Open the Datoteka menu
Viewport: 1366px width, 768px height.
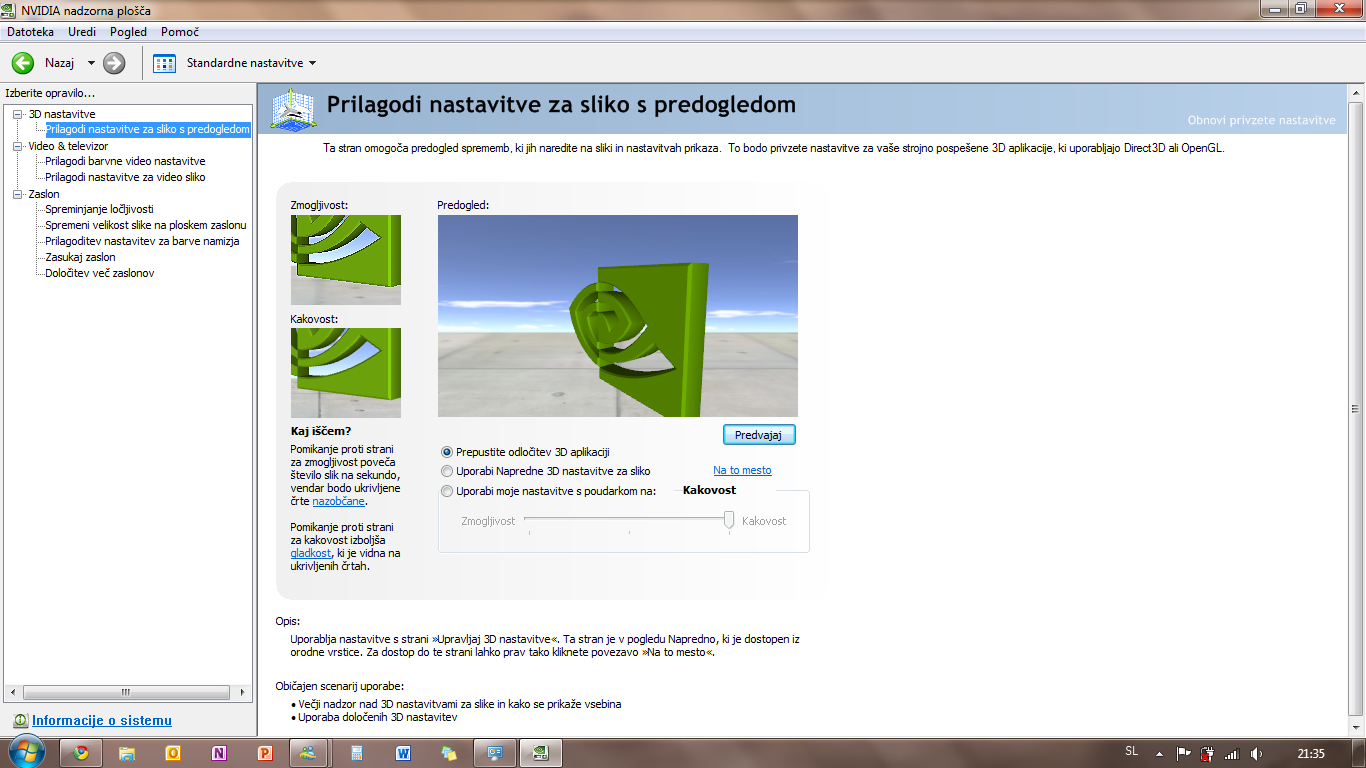[30, 32]
